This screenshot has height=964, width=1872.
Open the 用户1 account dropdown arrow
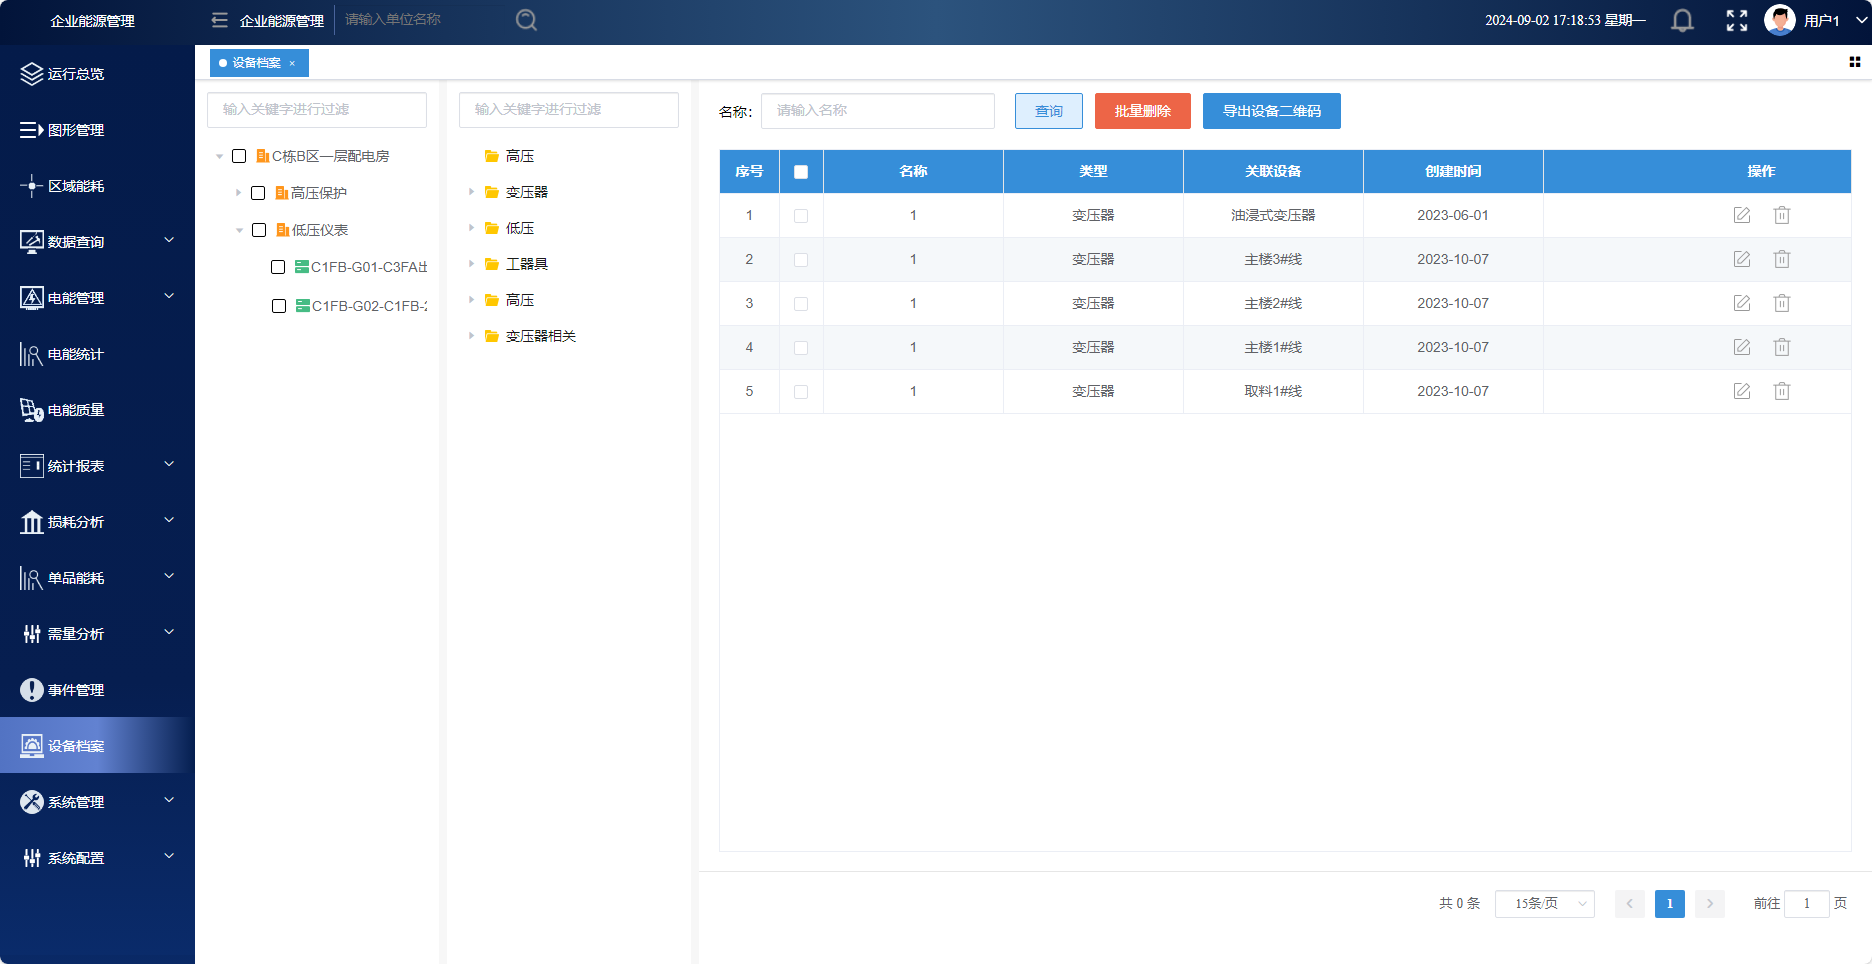pos(1862,20)
